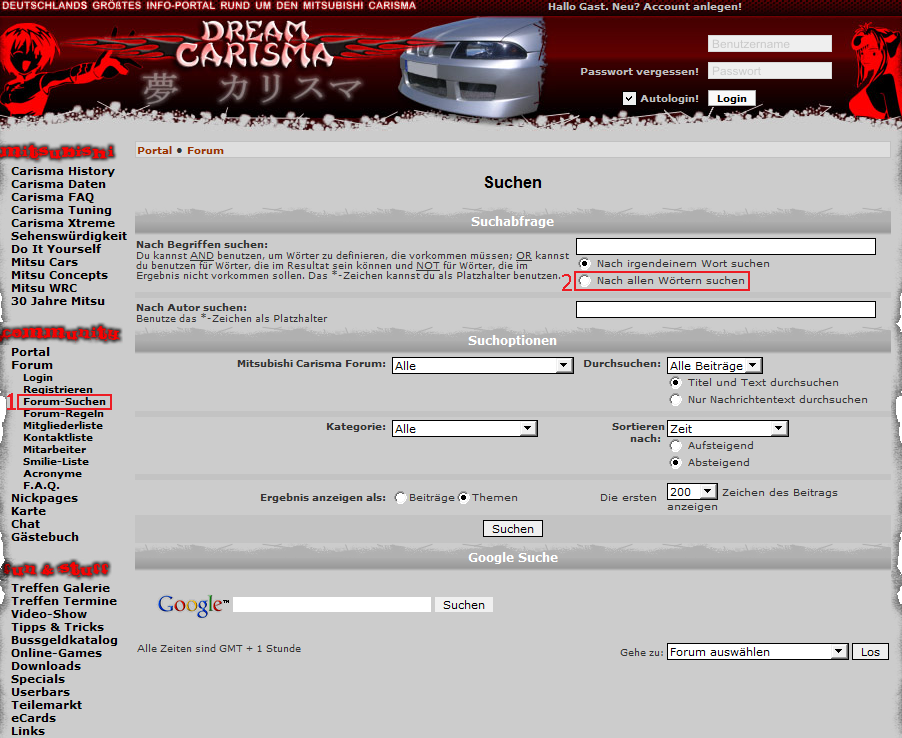Click the Login button

732,98
